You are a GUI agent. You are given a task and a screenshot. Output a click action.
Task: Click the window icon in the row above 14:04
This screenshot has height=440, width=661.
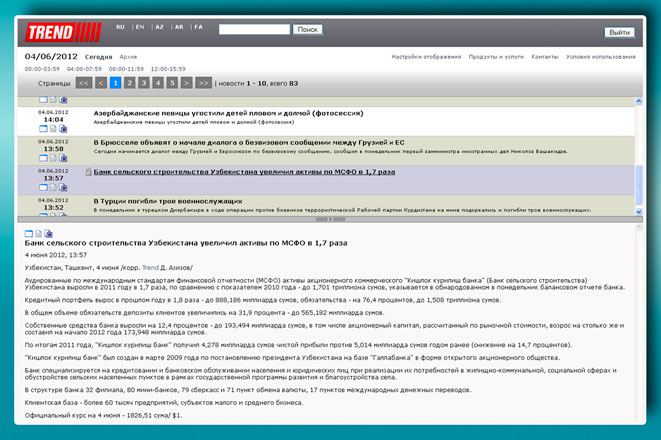point(43,100)
